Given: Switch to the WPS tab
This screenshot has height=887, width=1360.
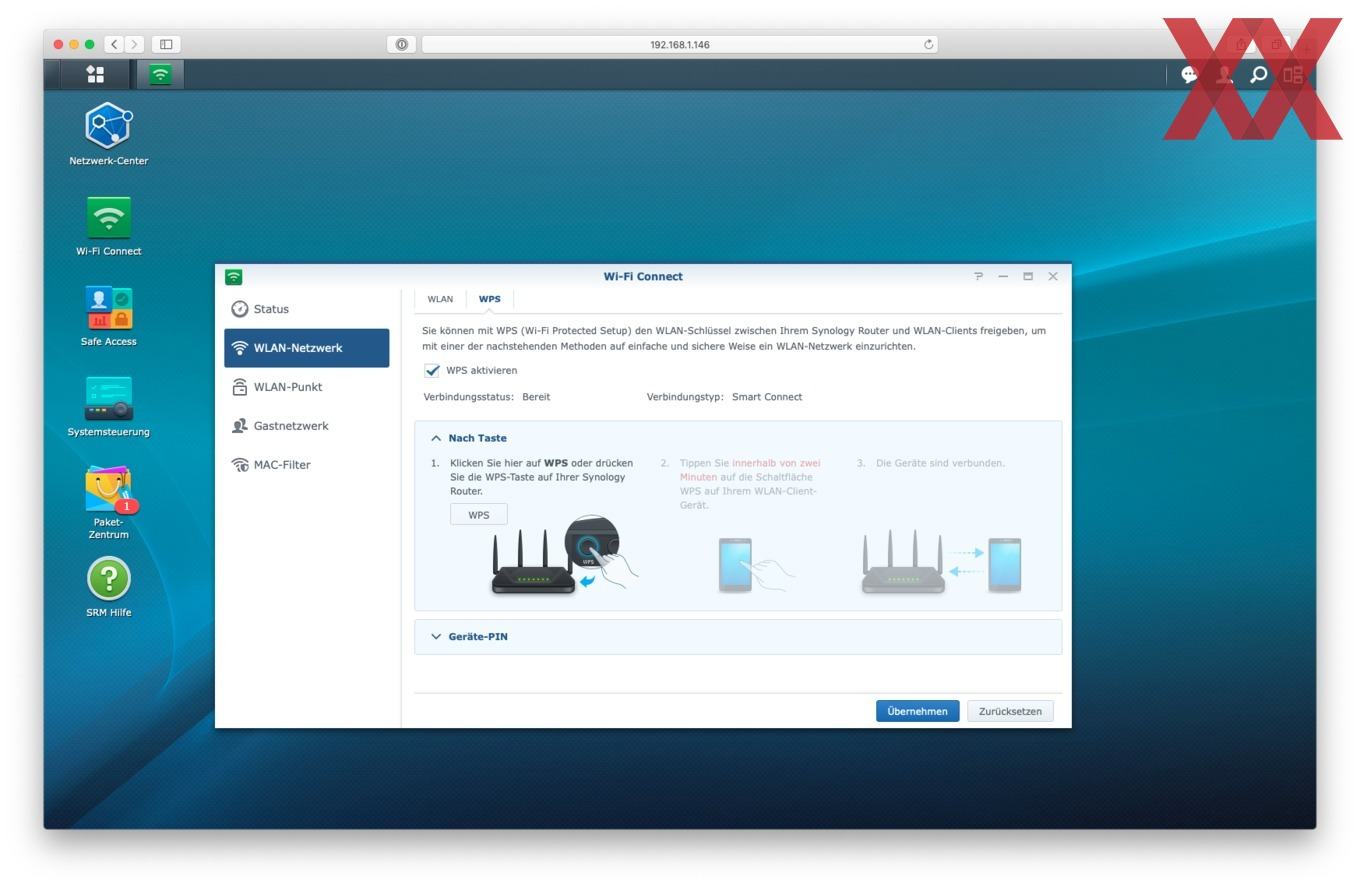Looking at the screenshot, I should pos(490,299).
